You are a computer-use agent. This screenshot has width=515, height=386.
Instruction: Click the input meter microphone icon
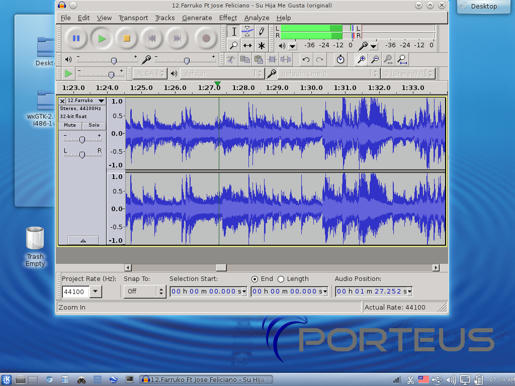click(364, 45)
